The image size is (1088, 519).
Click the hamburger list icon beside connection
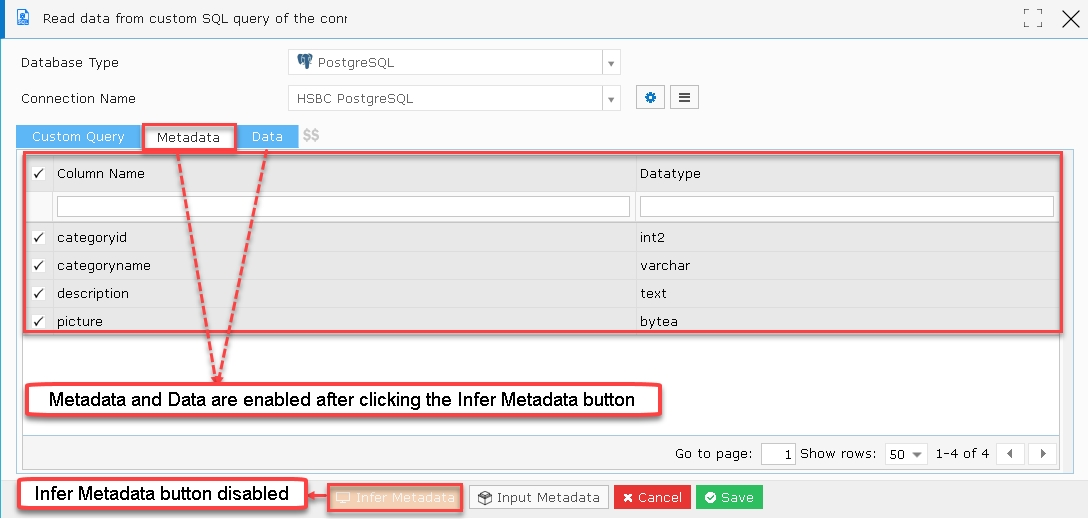pyautogui.click(x=684, y=98)
